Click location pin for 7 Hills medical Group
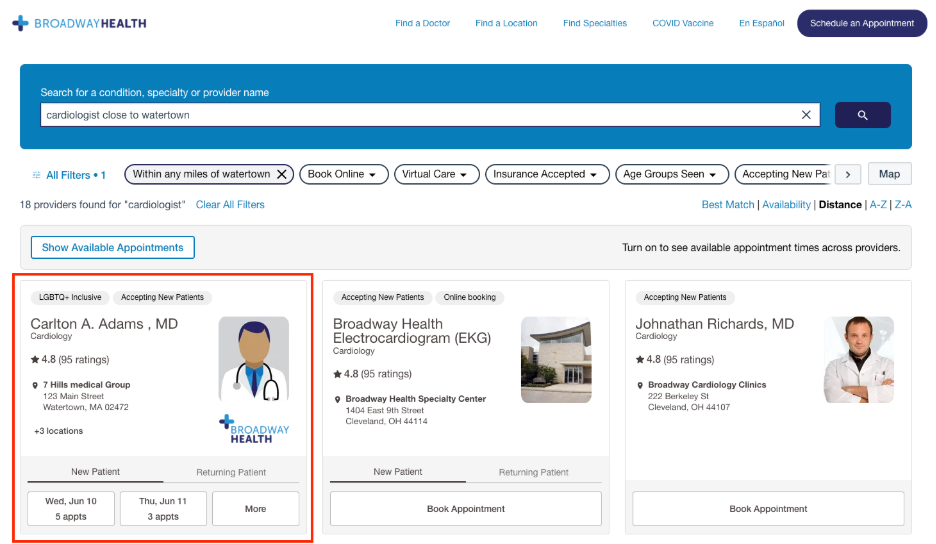Screen dimensions: 936x544 click(35, 385)
